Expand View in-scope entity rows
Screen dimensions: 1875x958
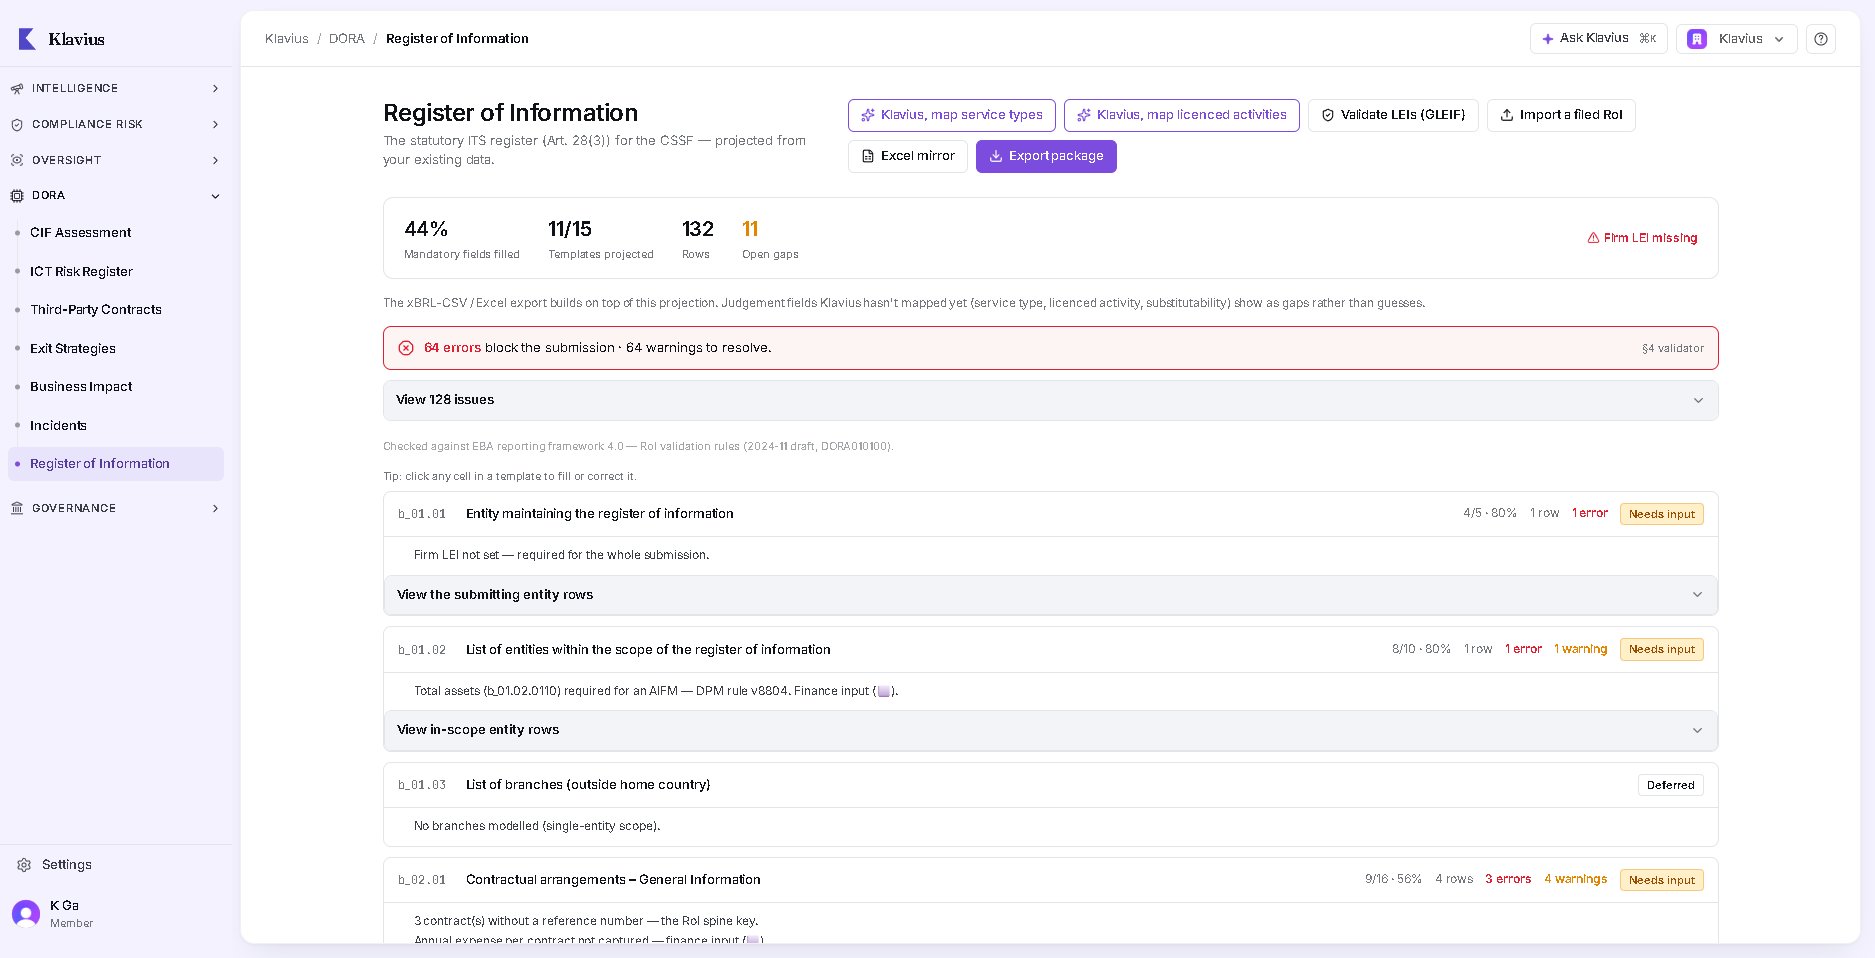click(1050, 730)
